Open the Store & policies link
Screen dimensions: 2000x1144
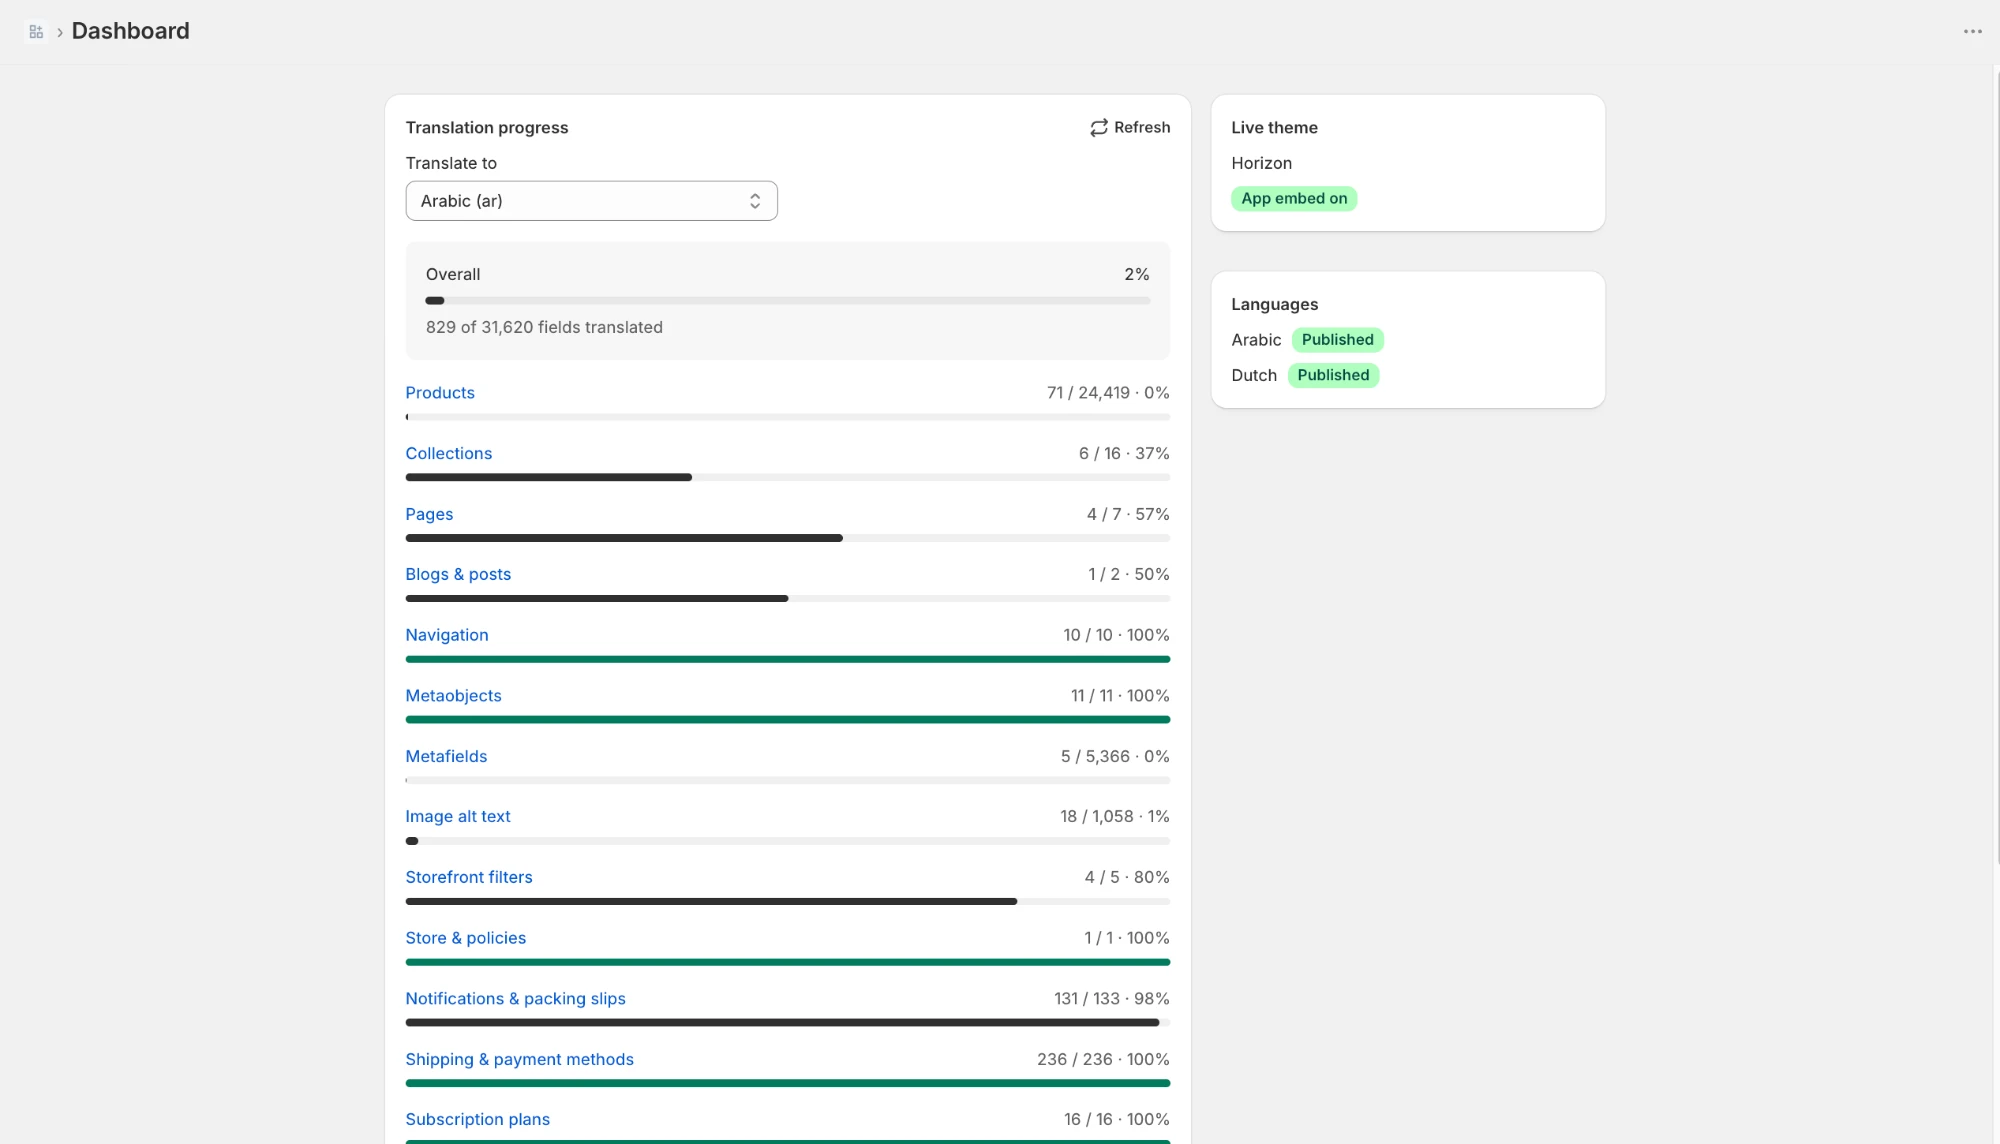[465, 938]
